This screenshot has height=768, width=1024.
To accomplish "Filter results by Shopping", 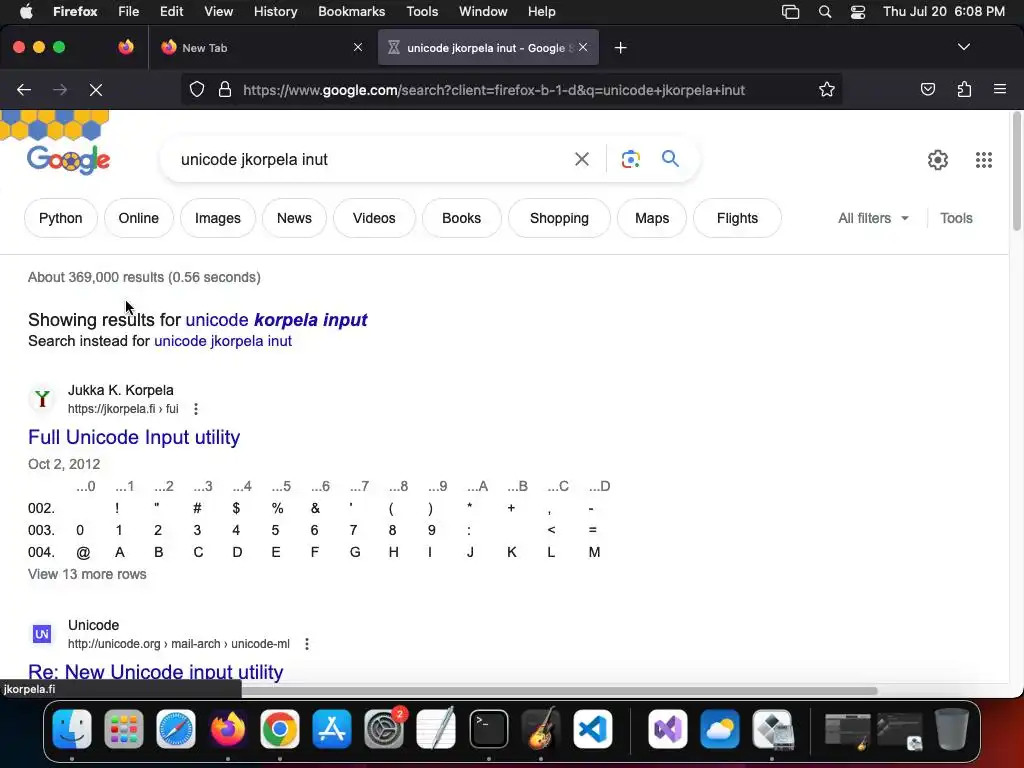I will pos(559,218).
